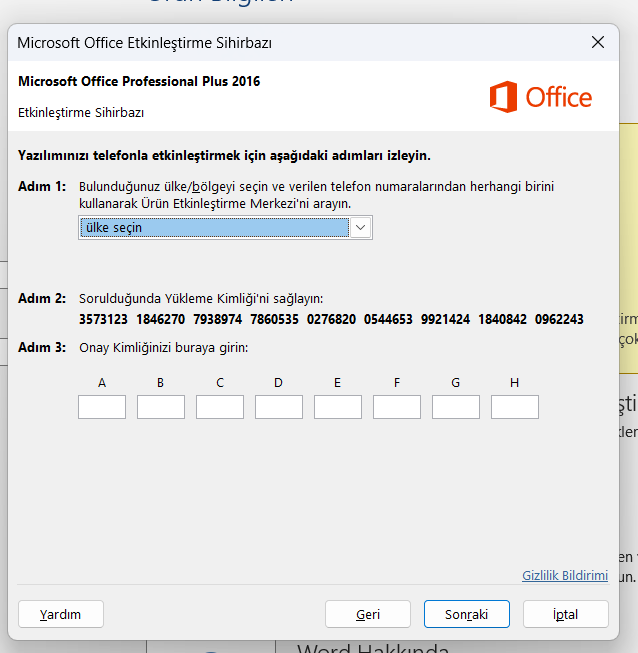Click confirmation ID field E
Image resolution: width=638 pixels, height=653 pixels.
pyautogui.click(x=338, y=407)
